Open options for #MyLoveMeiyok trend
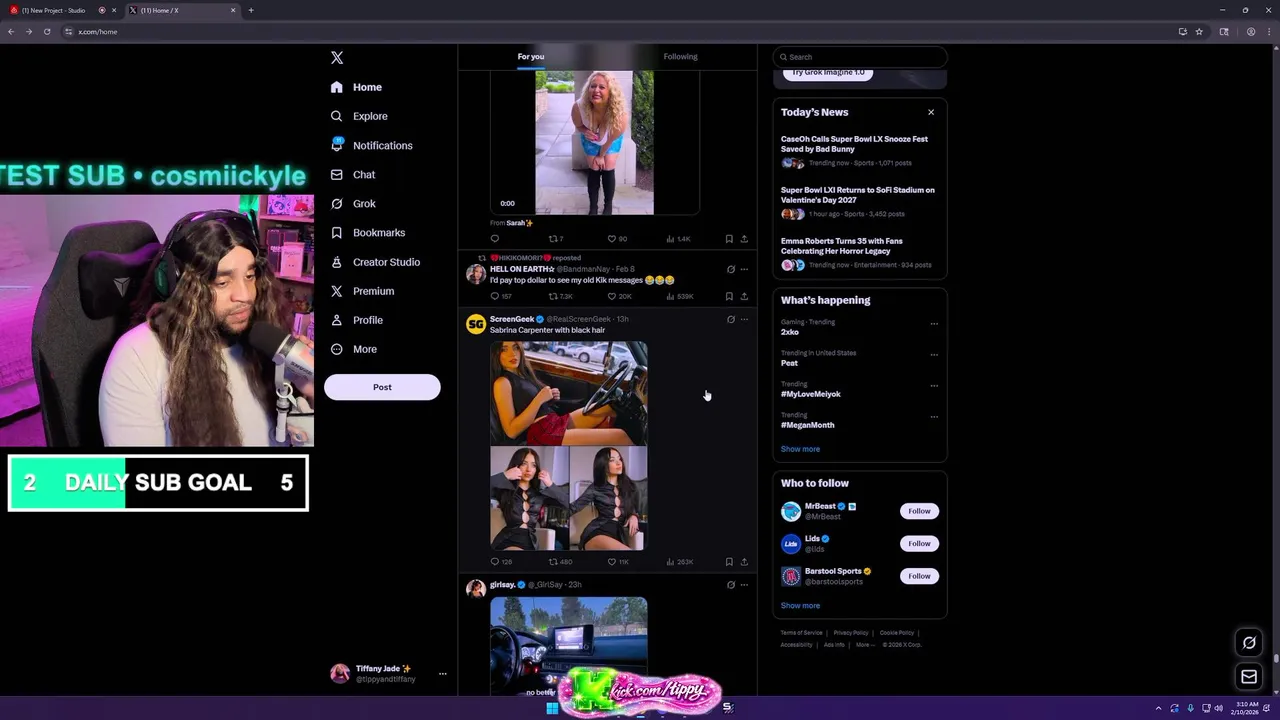1280x720 pixels. pyautogui.click(x=934, y=385)
